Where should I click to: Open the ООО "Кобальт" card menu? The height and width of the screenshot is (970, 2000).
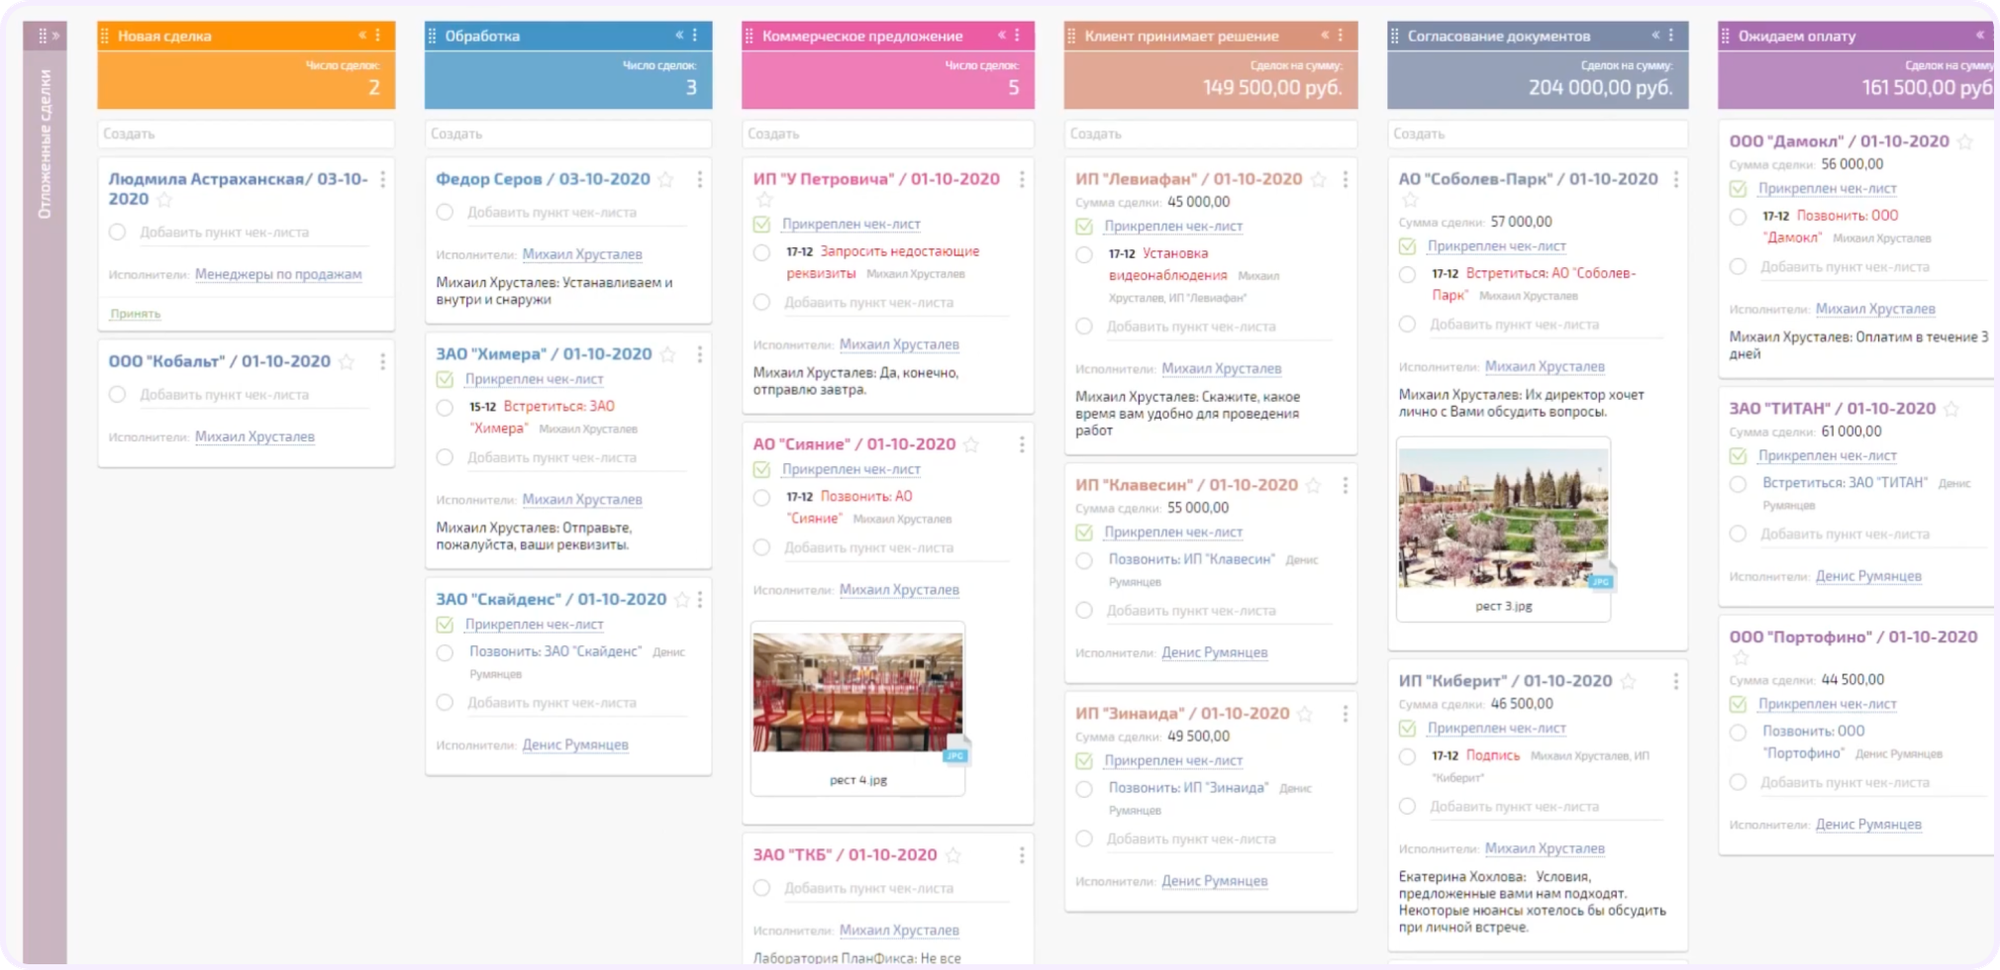(383, 362)
